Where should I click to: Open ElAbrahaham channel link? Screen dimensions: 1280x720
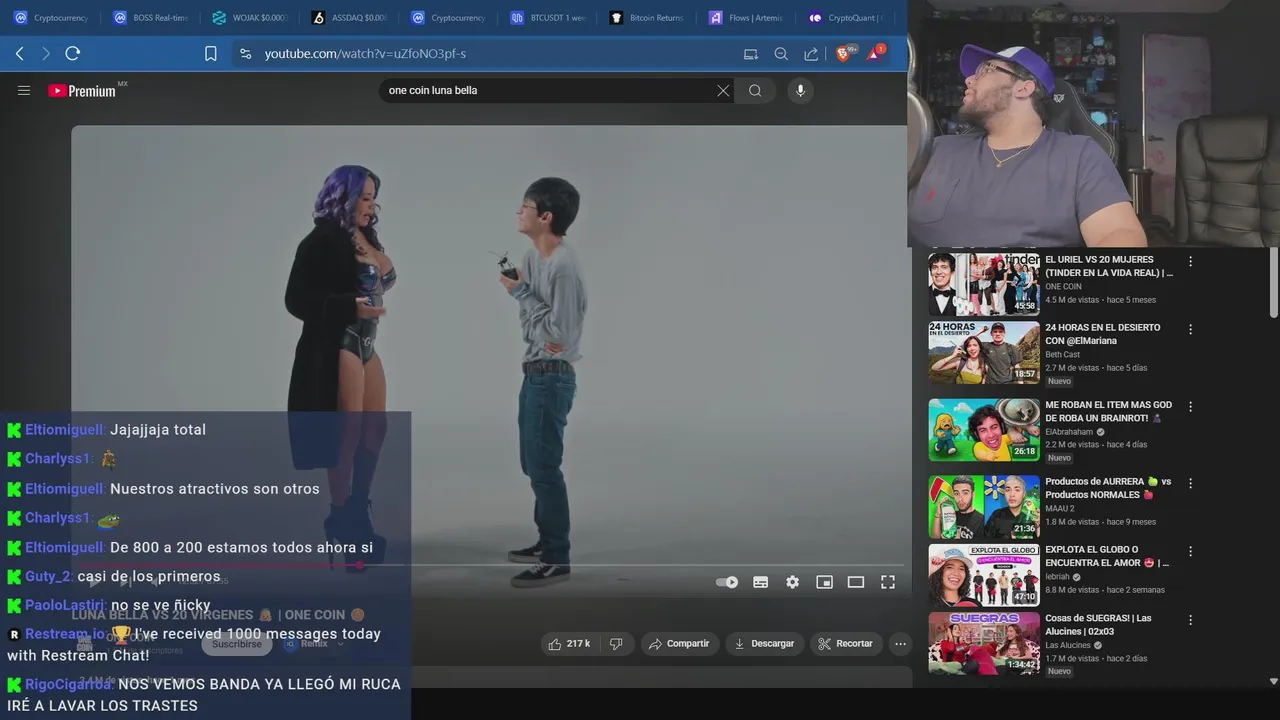(1069, 432)
